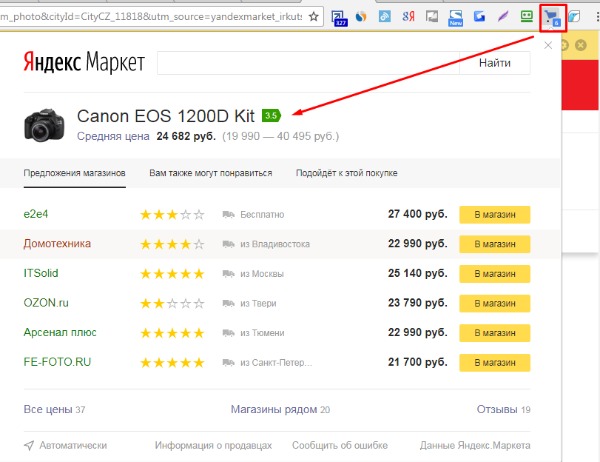Click the delivery truck icon in e2e4 row
Screen dimensions: 600x462
228,214
